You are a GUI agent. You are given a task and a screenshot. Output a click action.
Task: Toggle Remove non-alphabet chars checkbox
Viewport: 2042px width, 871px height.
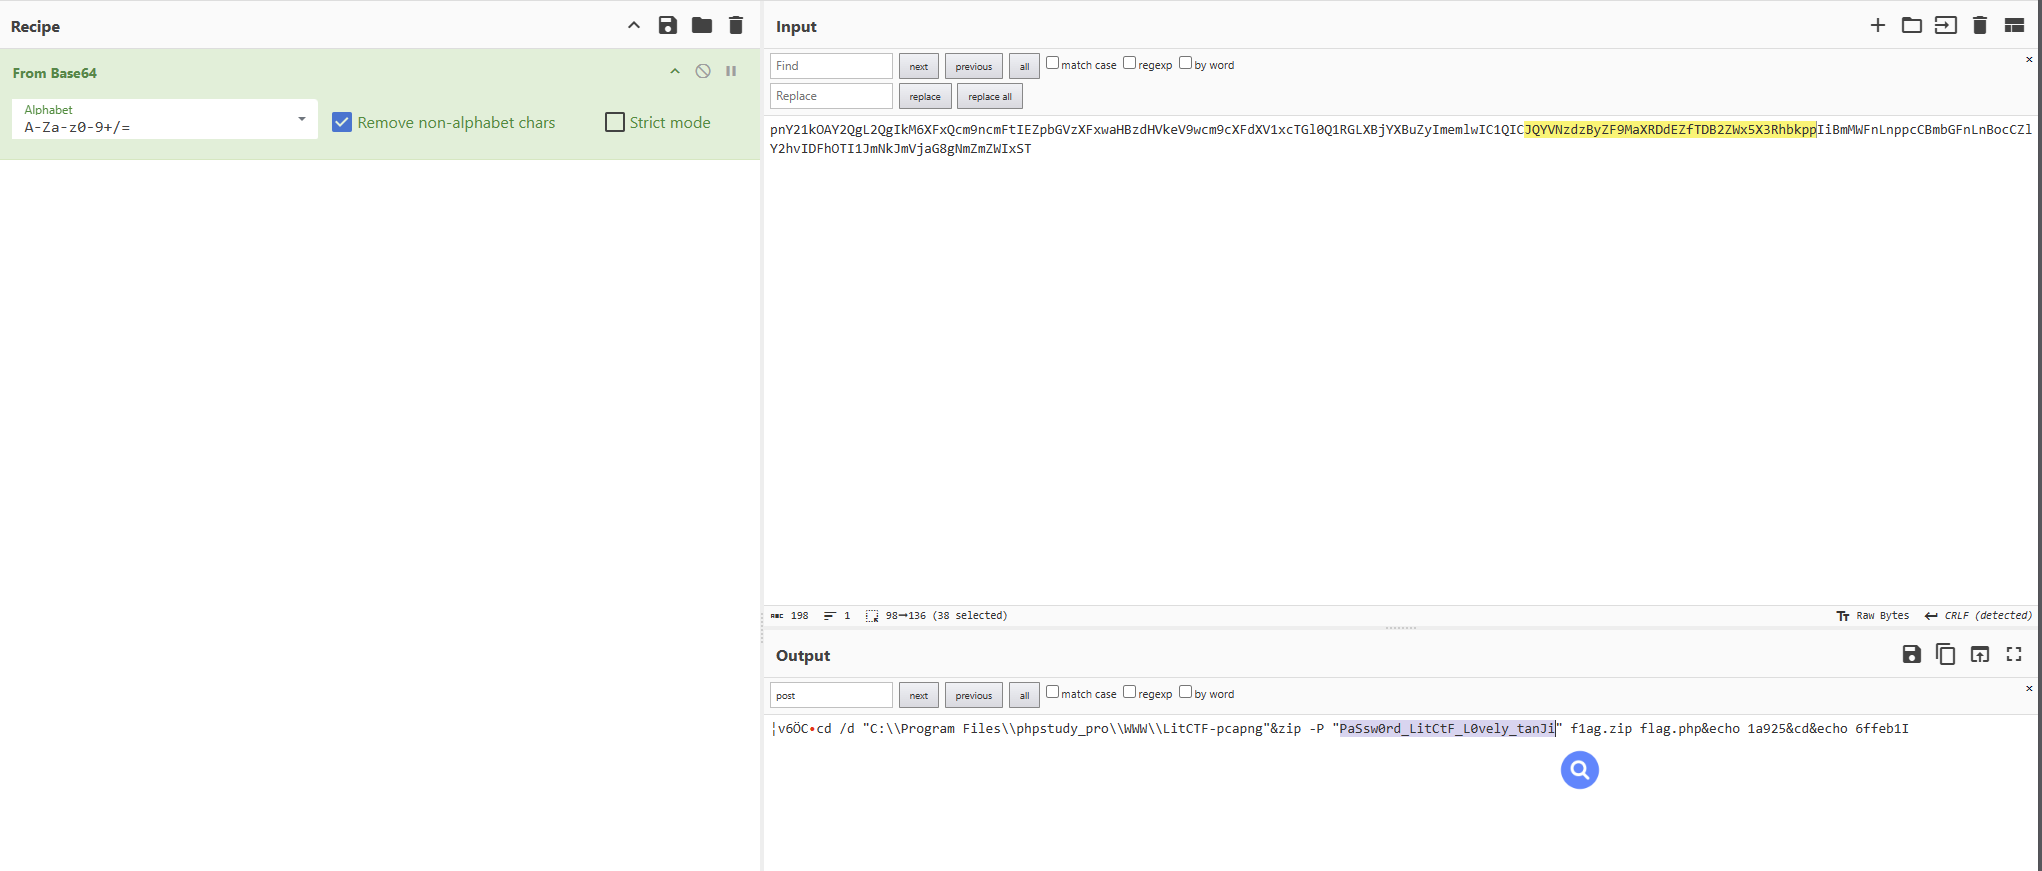click(342, 122)
